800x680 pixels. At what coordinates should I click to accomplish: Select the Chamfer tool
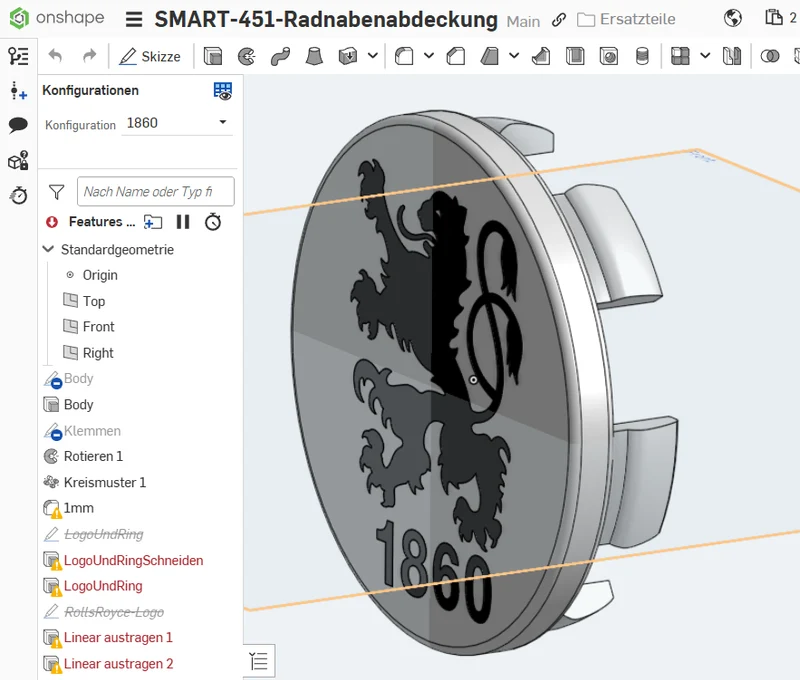[456, 56]
